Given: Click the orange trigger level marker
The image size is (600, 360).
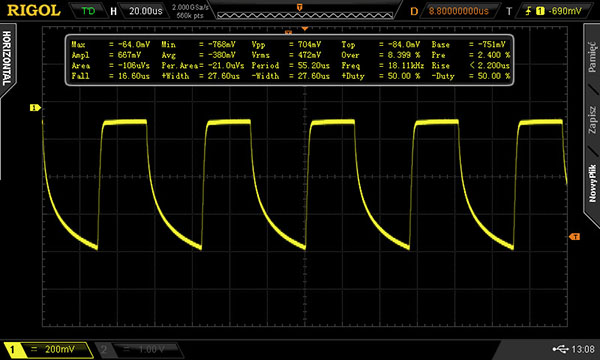Looking at the screenshot, I should coord(574,237).
